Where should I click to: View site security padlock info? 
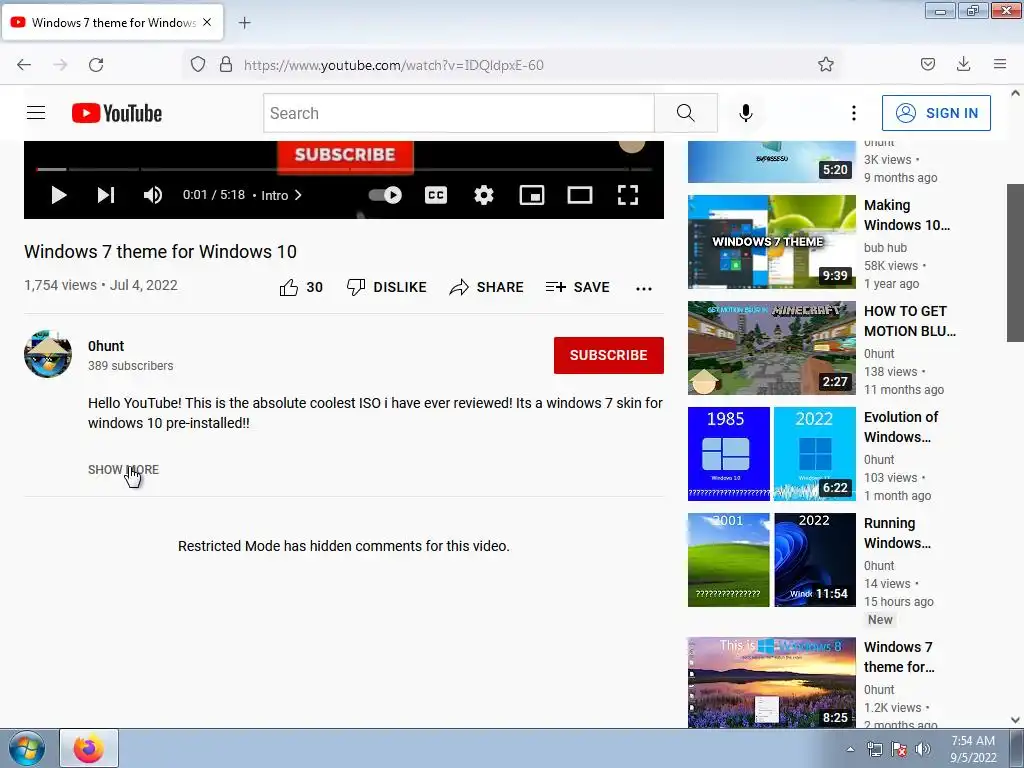[x=226, y=64]
